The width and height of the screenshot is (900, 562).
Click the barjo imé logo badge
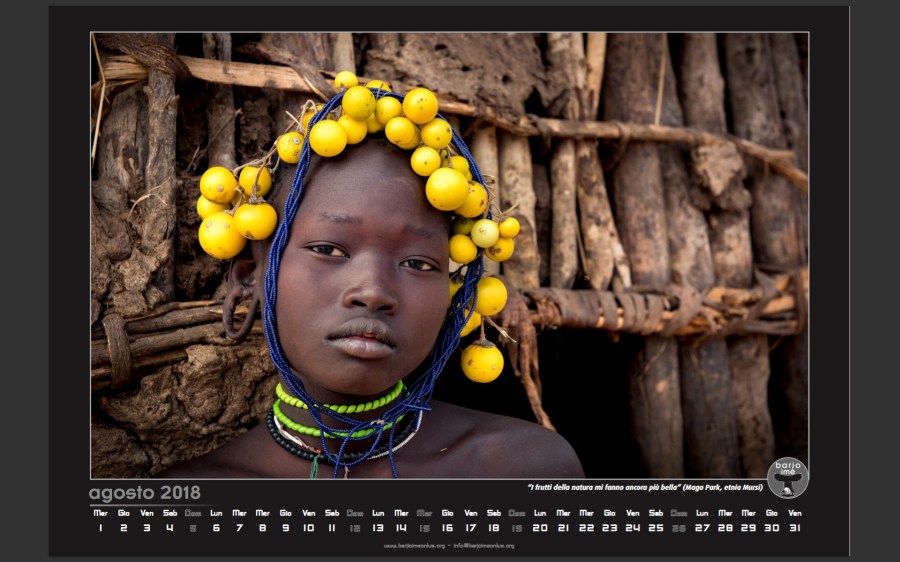[787, 477]
